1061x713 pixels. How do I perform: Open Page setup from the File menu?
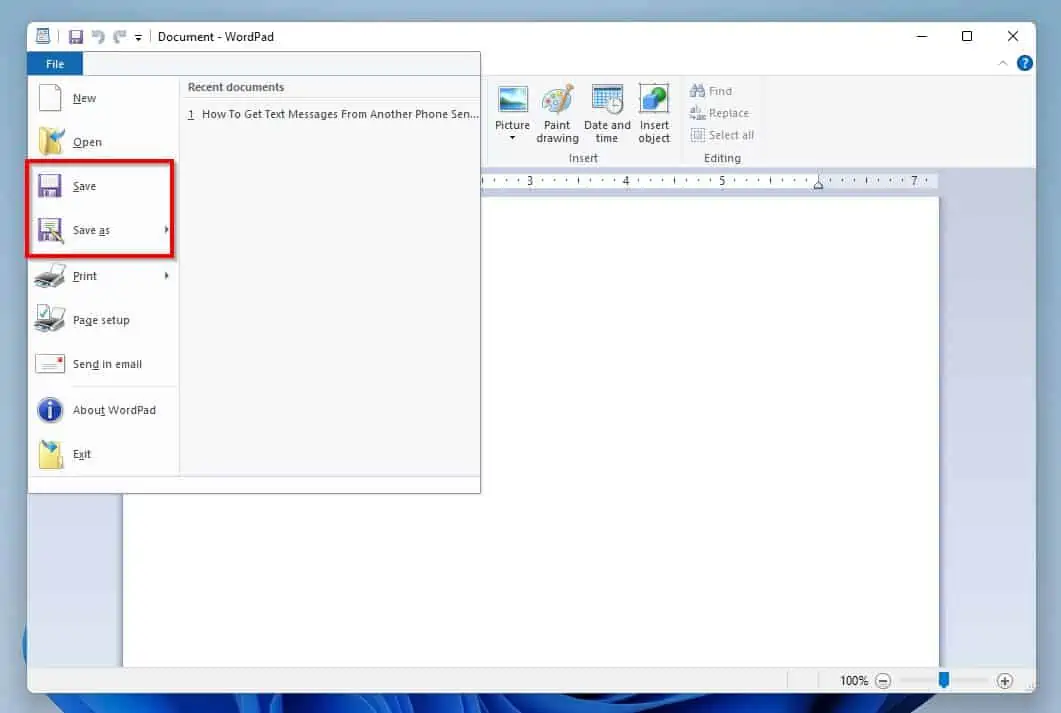pos(103,320)
